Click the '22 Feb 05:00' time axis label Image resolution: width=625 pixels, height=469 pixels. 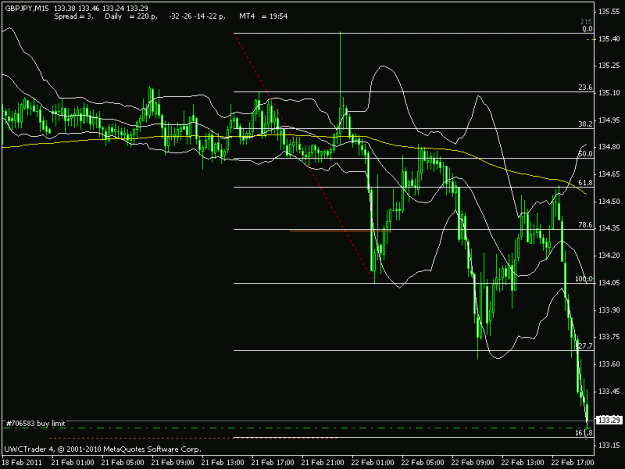pyautogui.click(x=423, y=463)
